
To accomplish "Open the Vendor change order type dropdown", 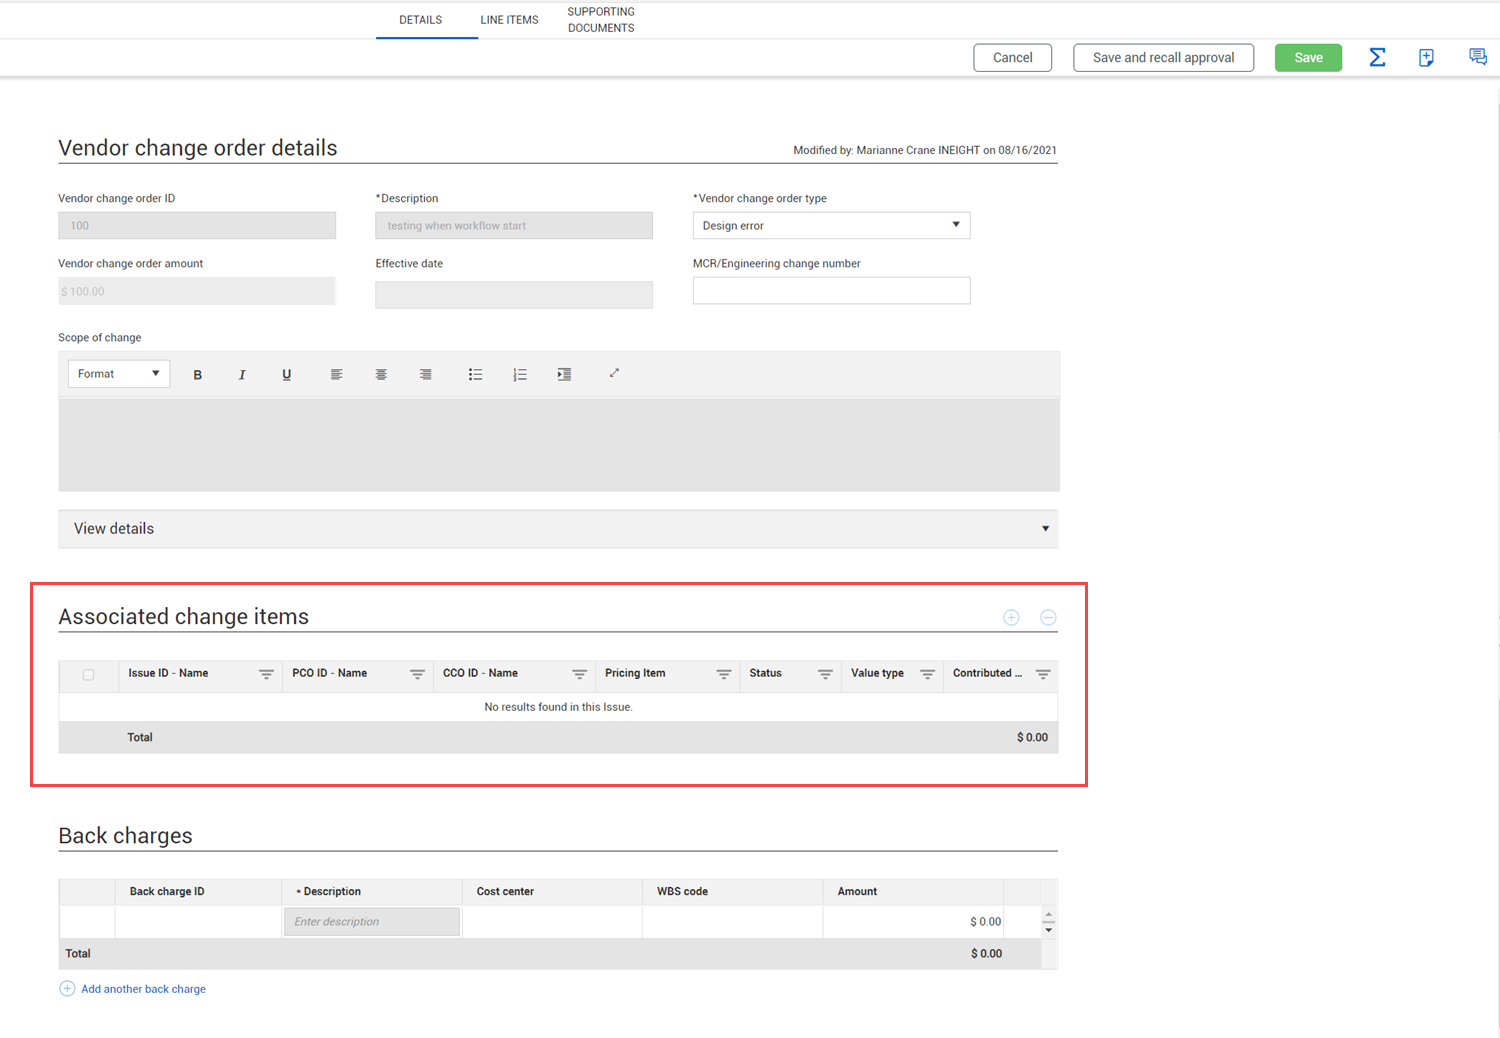I will (x=831, y=225).
